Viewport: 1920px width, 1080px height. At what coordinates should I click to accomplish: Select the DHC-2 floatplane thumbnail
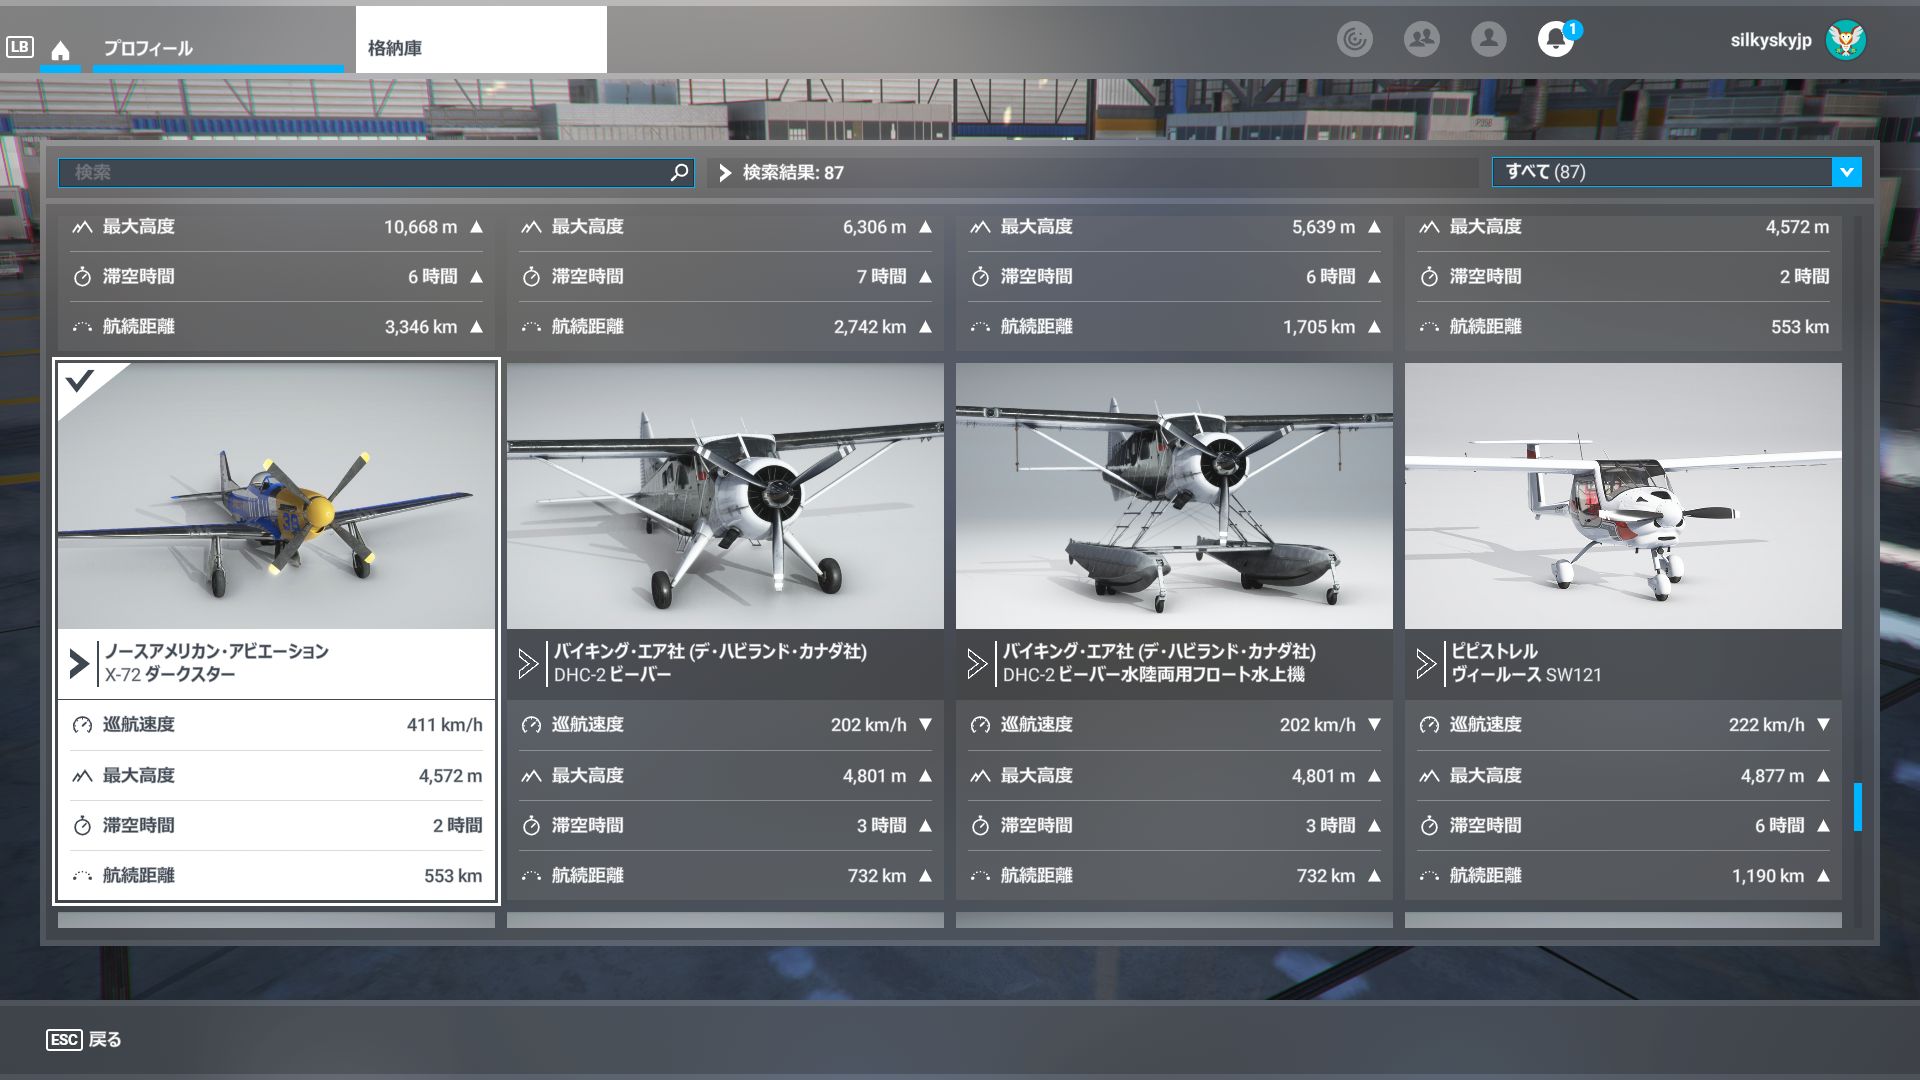click(x=1173, y=496)
